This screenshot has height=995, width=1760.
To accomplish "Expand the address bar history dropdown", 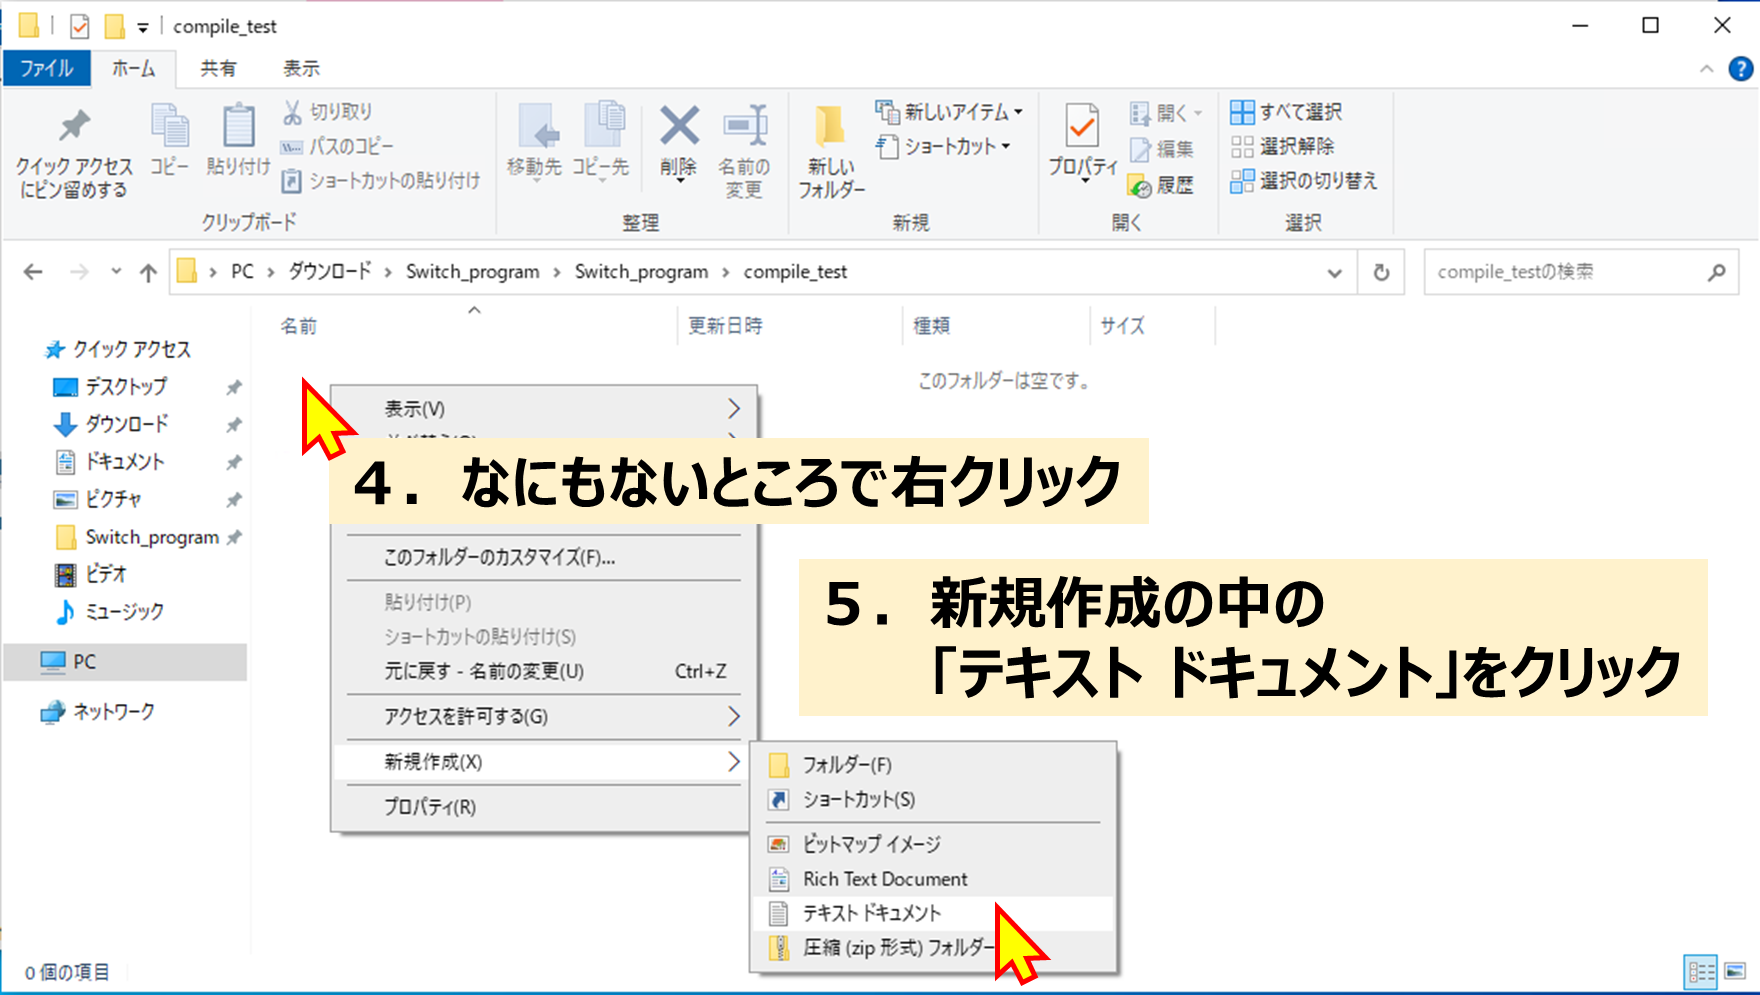I will (x=1334, y=272).
